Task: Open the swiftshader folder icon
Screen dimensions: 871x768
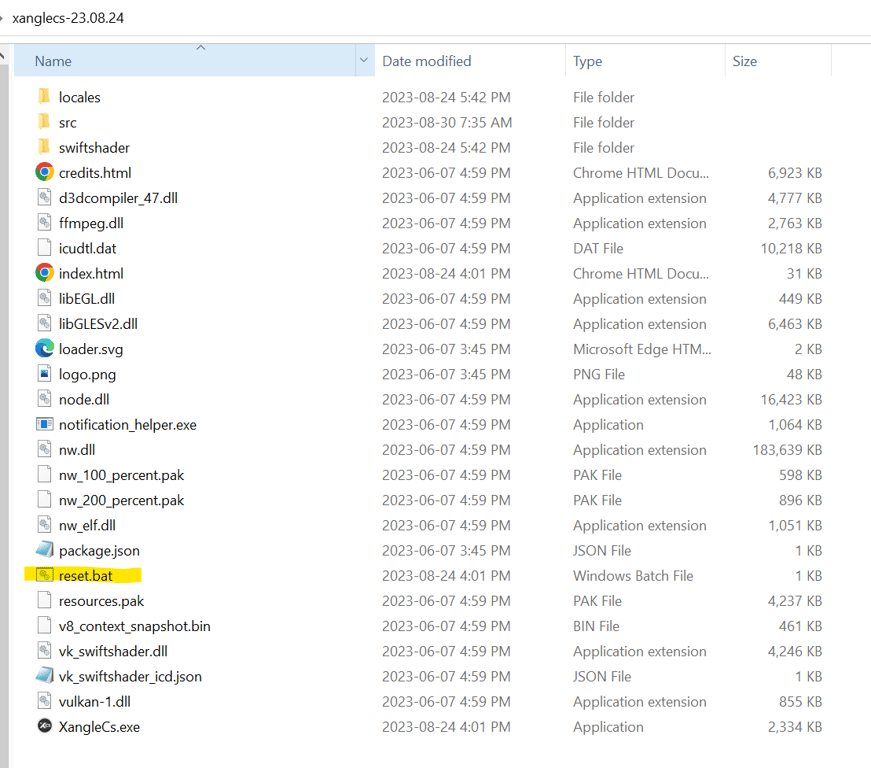Action: 44,147
